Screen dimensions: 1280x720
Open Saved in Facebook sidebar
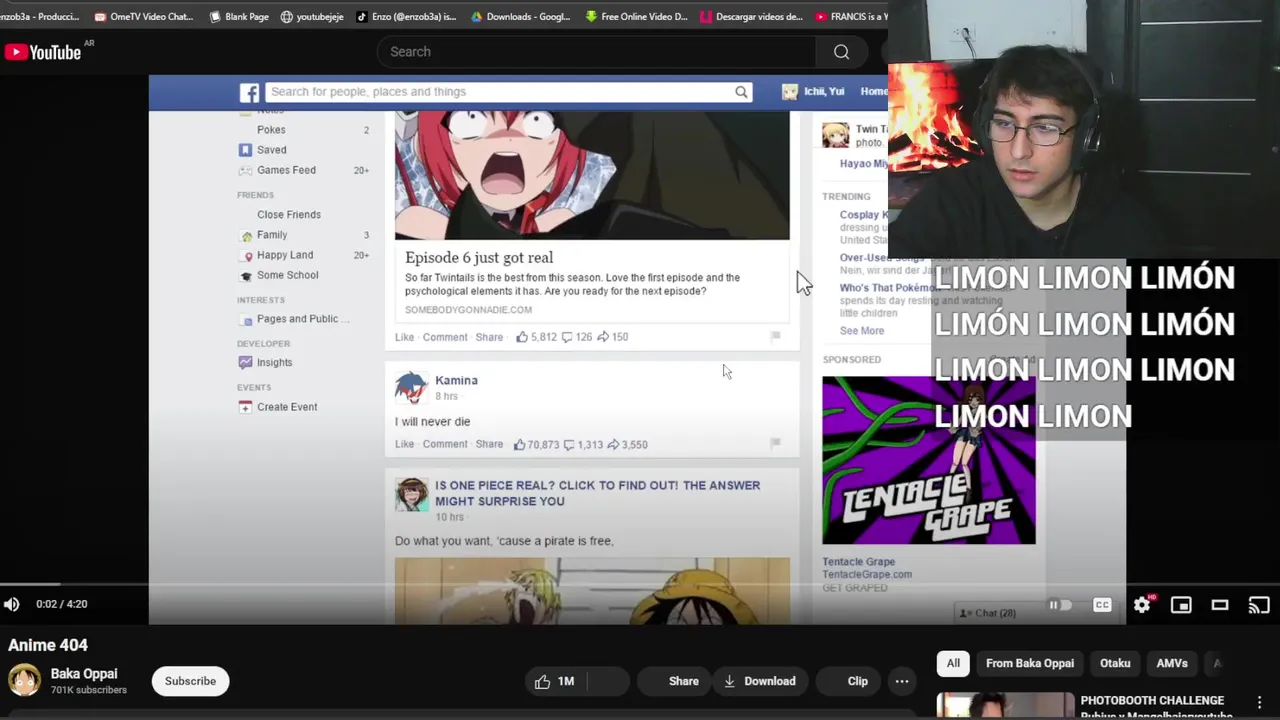pyautogui.click(x=271, y=150)
